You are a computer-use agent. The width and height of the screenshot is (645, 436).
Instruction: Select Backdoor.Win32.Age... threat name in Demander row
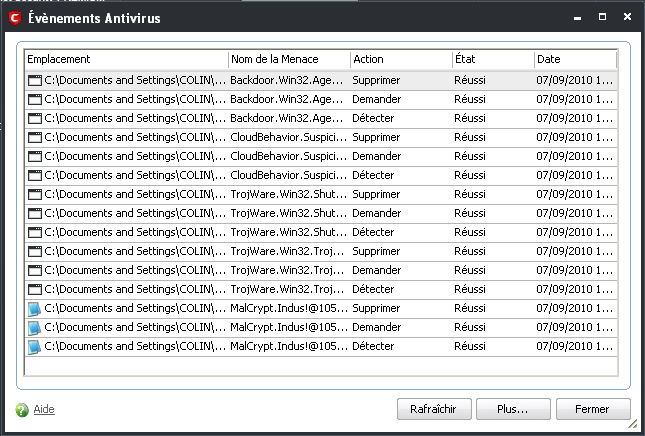click(286, 99)
